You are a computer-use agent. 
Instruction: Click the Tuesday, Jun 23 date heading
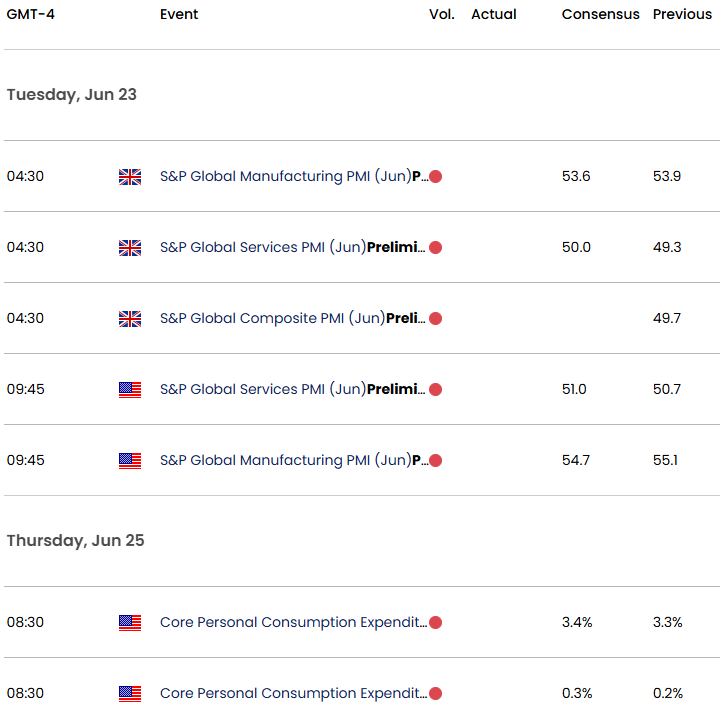(x=72, y=95)
